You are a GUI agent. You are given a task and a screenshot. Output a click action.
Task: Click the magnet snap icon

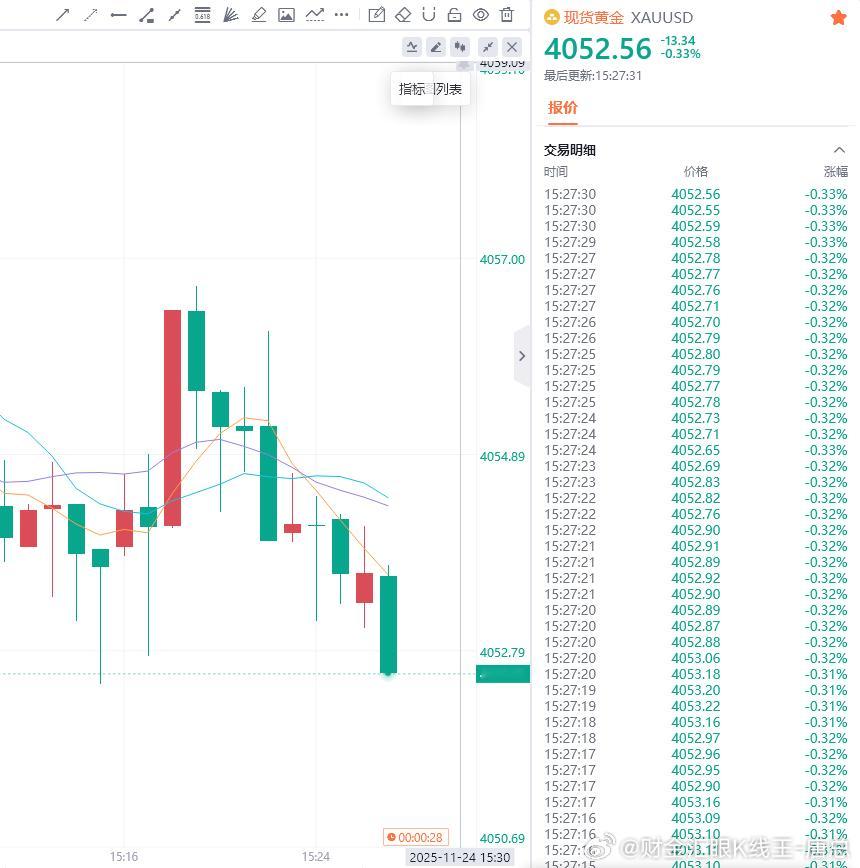[x=428, y=15]
